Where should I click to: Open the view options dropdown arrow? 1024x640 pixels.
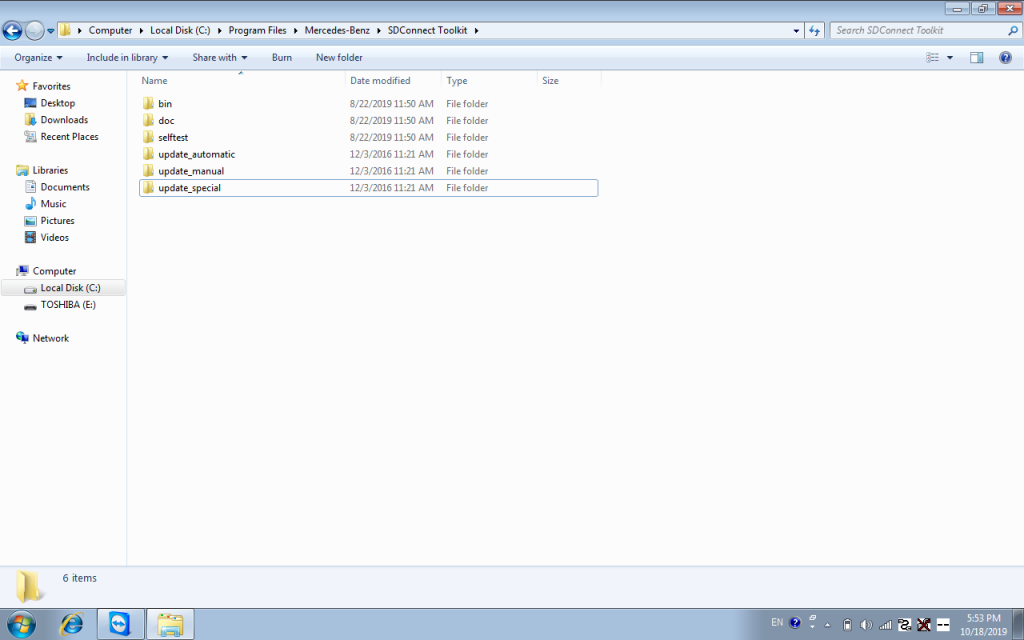[x=950, y=57]
